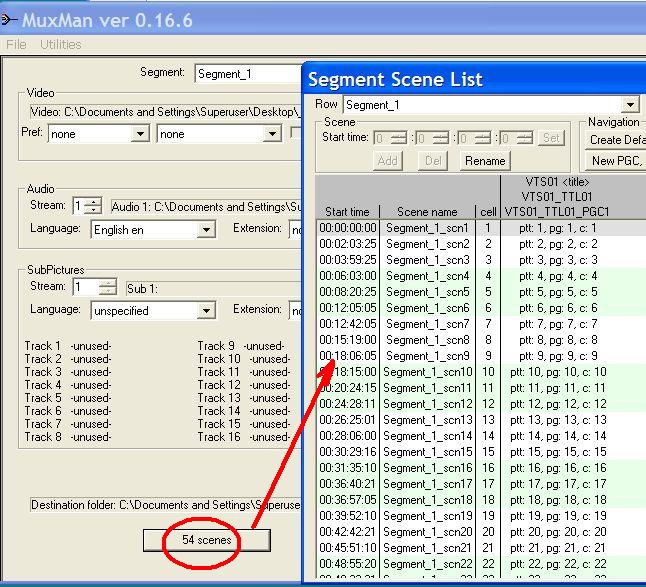The height and width of the screenshot is (587, 646).
Task: Click the cell column header
Action: point(488,212)
